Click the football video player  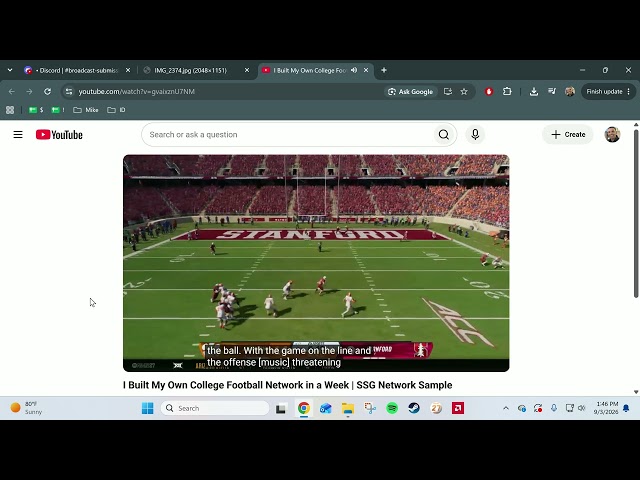point(316,263)
